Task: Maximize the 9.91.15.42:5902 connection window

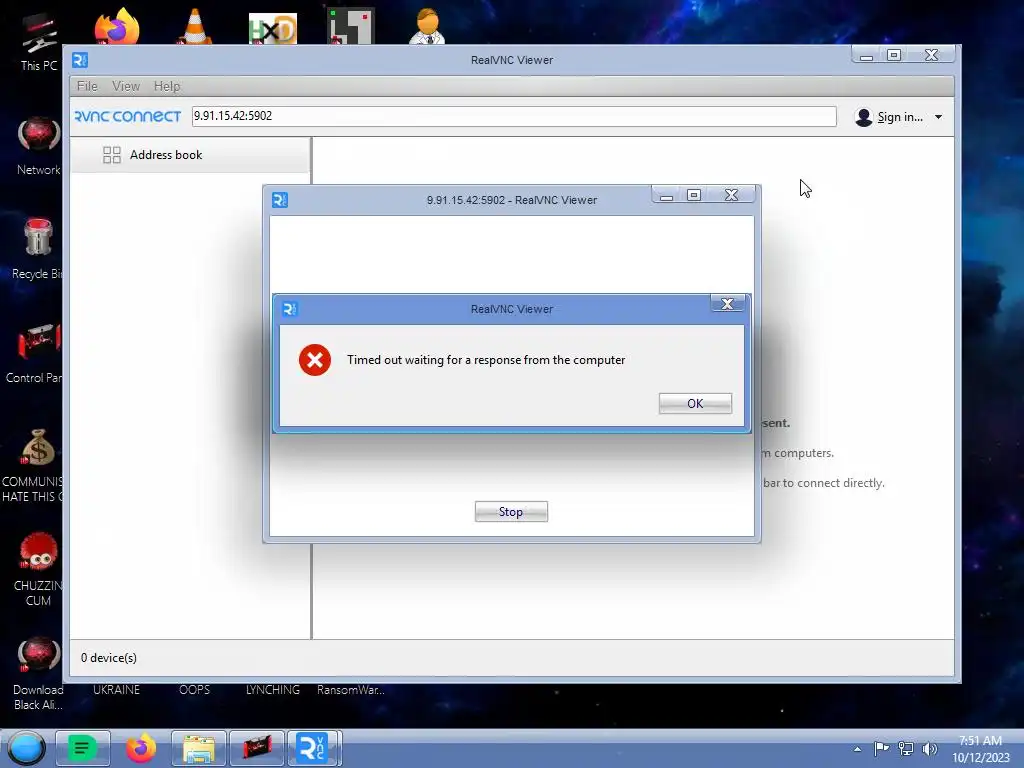Action: tap(694, 195)
